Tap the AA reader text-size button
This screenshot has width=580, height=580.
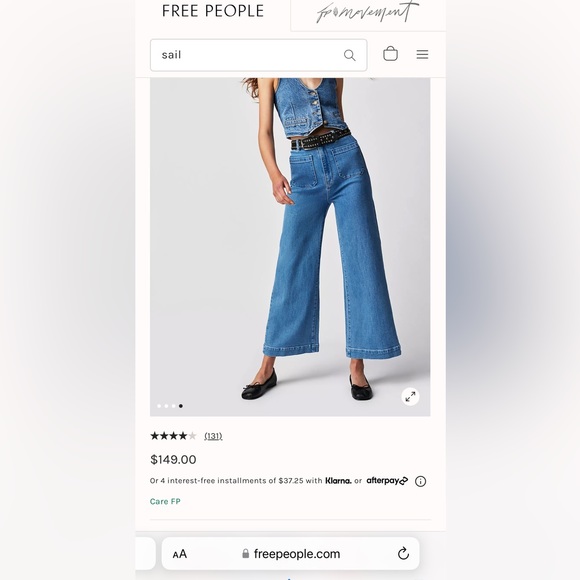tap(180, 554)
